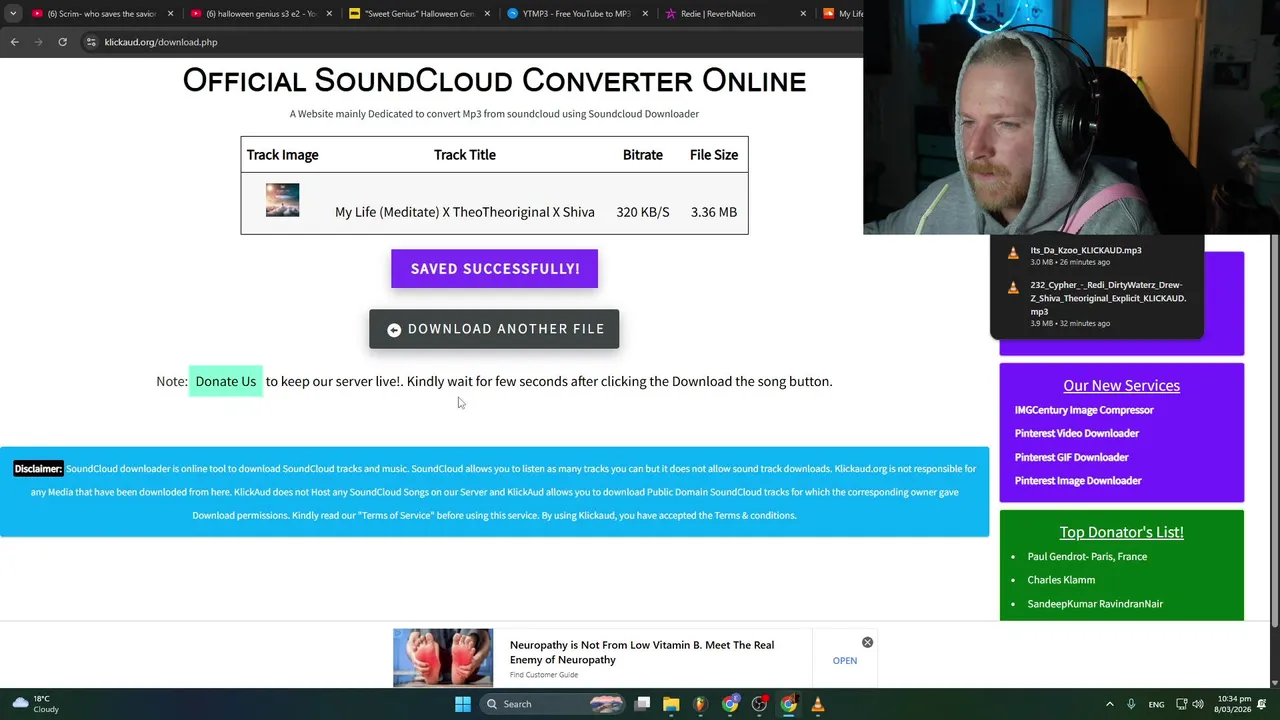Click DOWNLOAD ANOTHER FILE button
This screenshot has height=720, width=1280.
[494, 329]
